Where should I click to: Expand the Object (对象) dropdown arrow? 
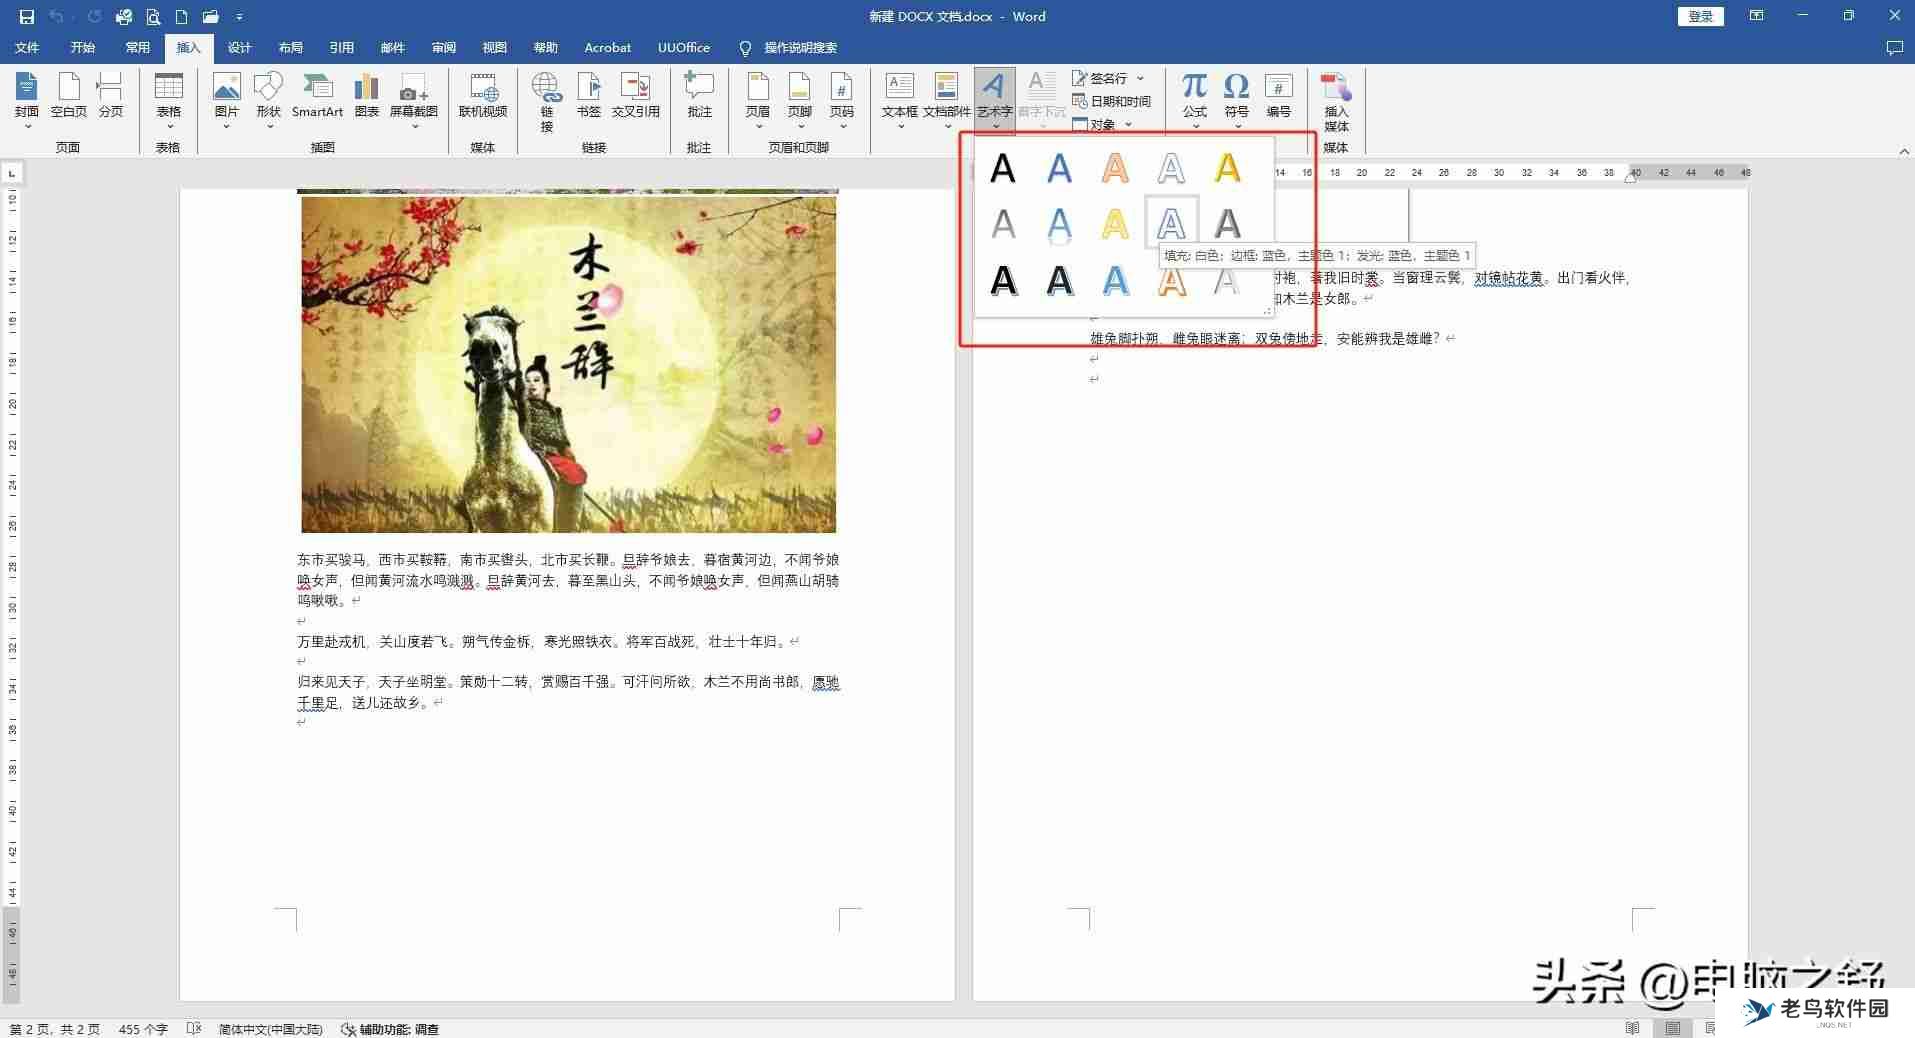pos(1129,125)
